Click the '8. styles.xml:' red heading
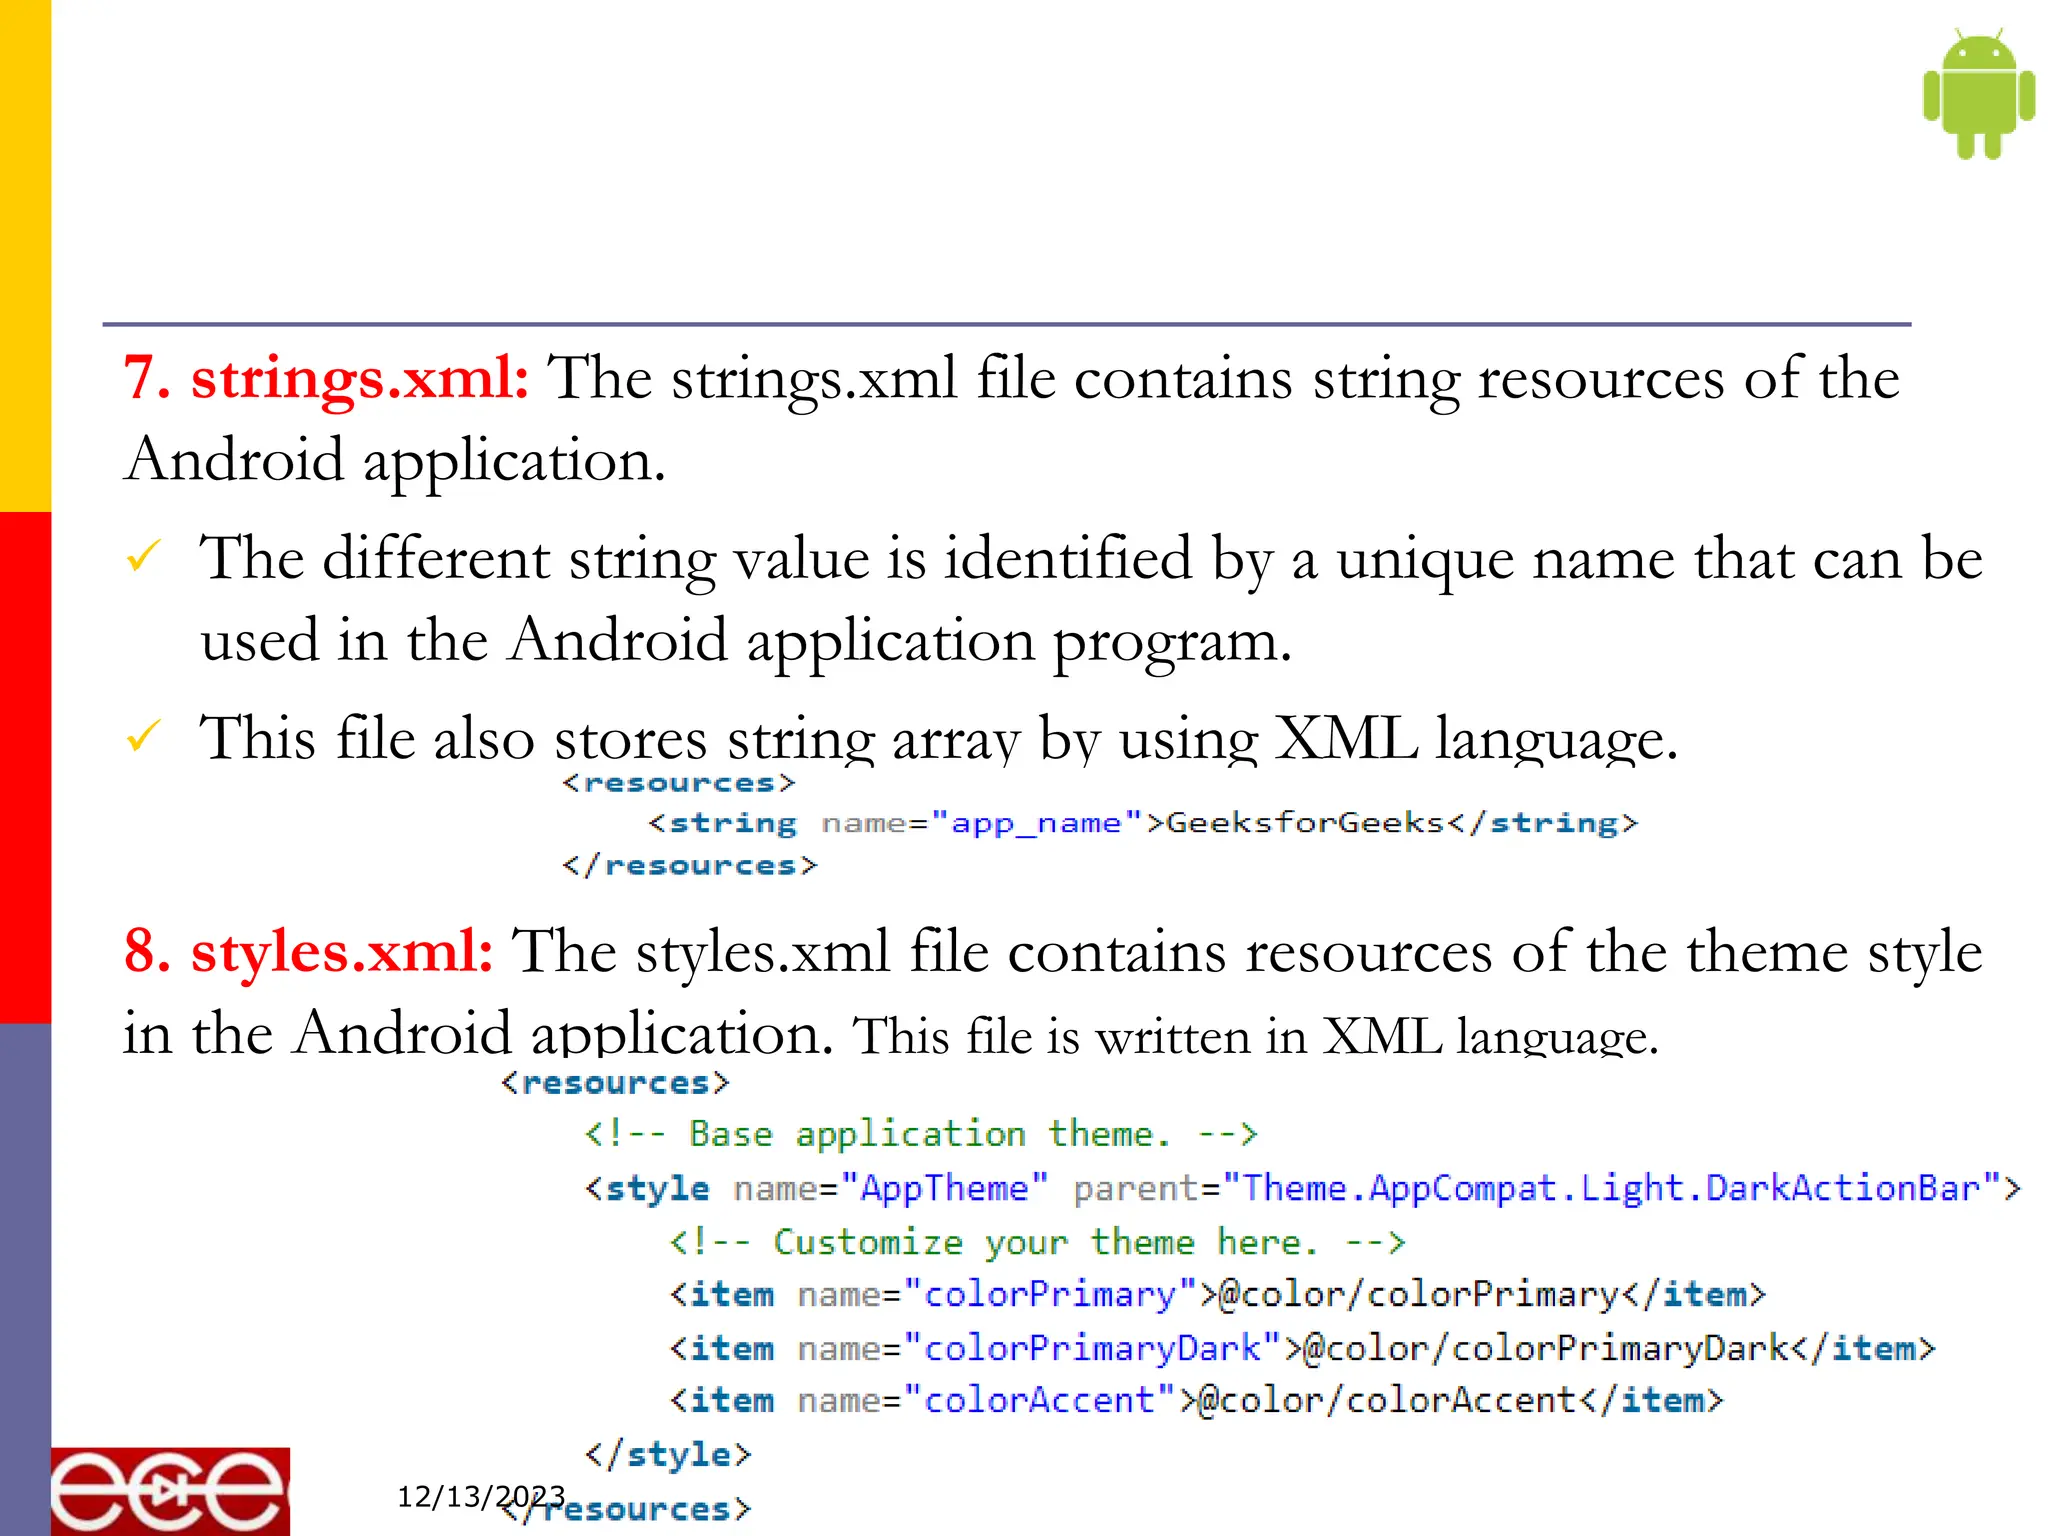 pos(308,951)
